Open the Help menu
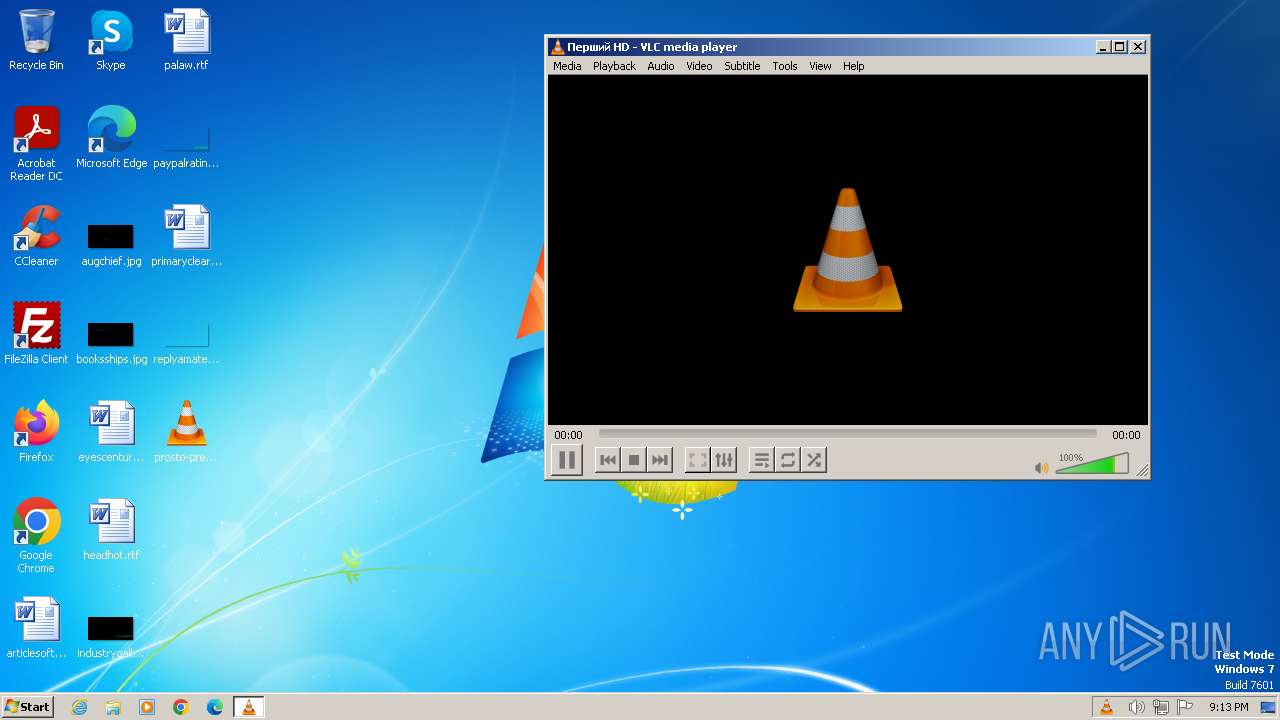 pos(853,66)
